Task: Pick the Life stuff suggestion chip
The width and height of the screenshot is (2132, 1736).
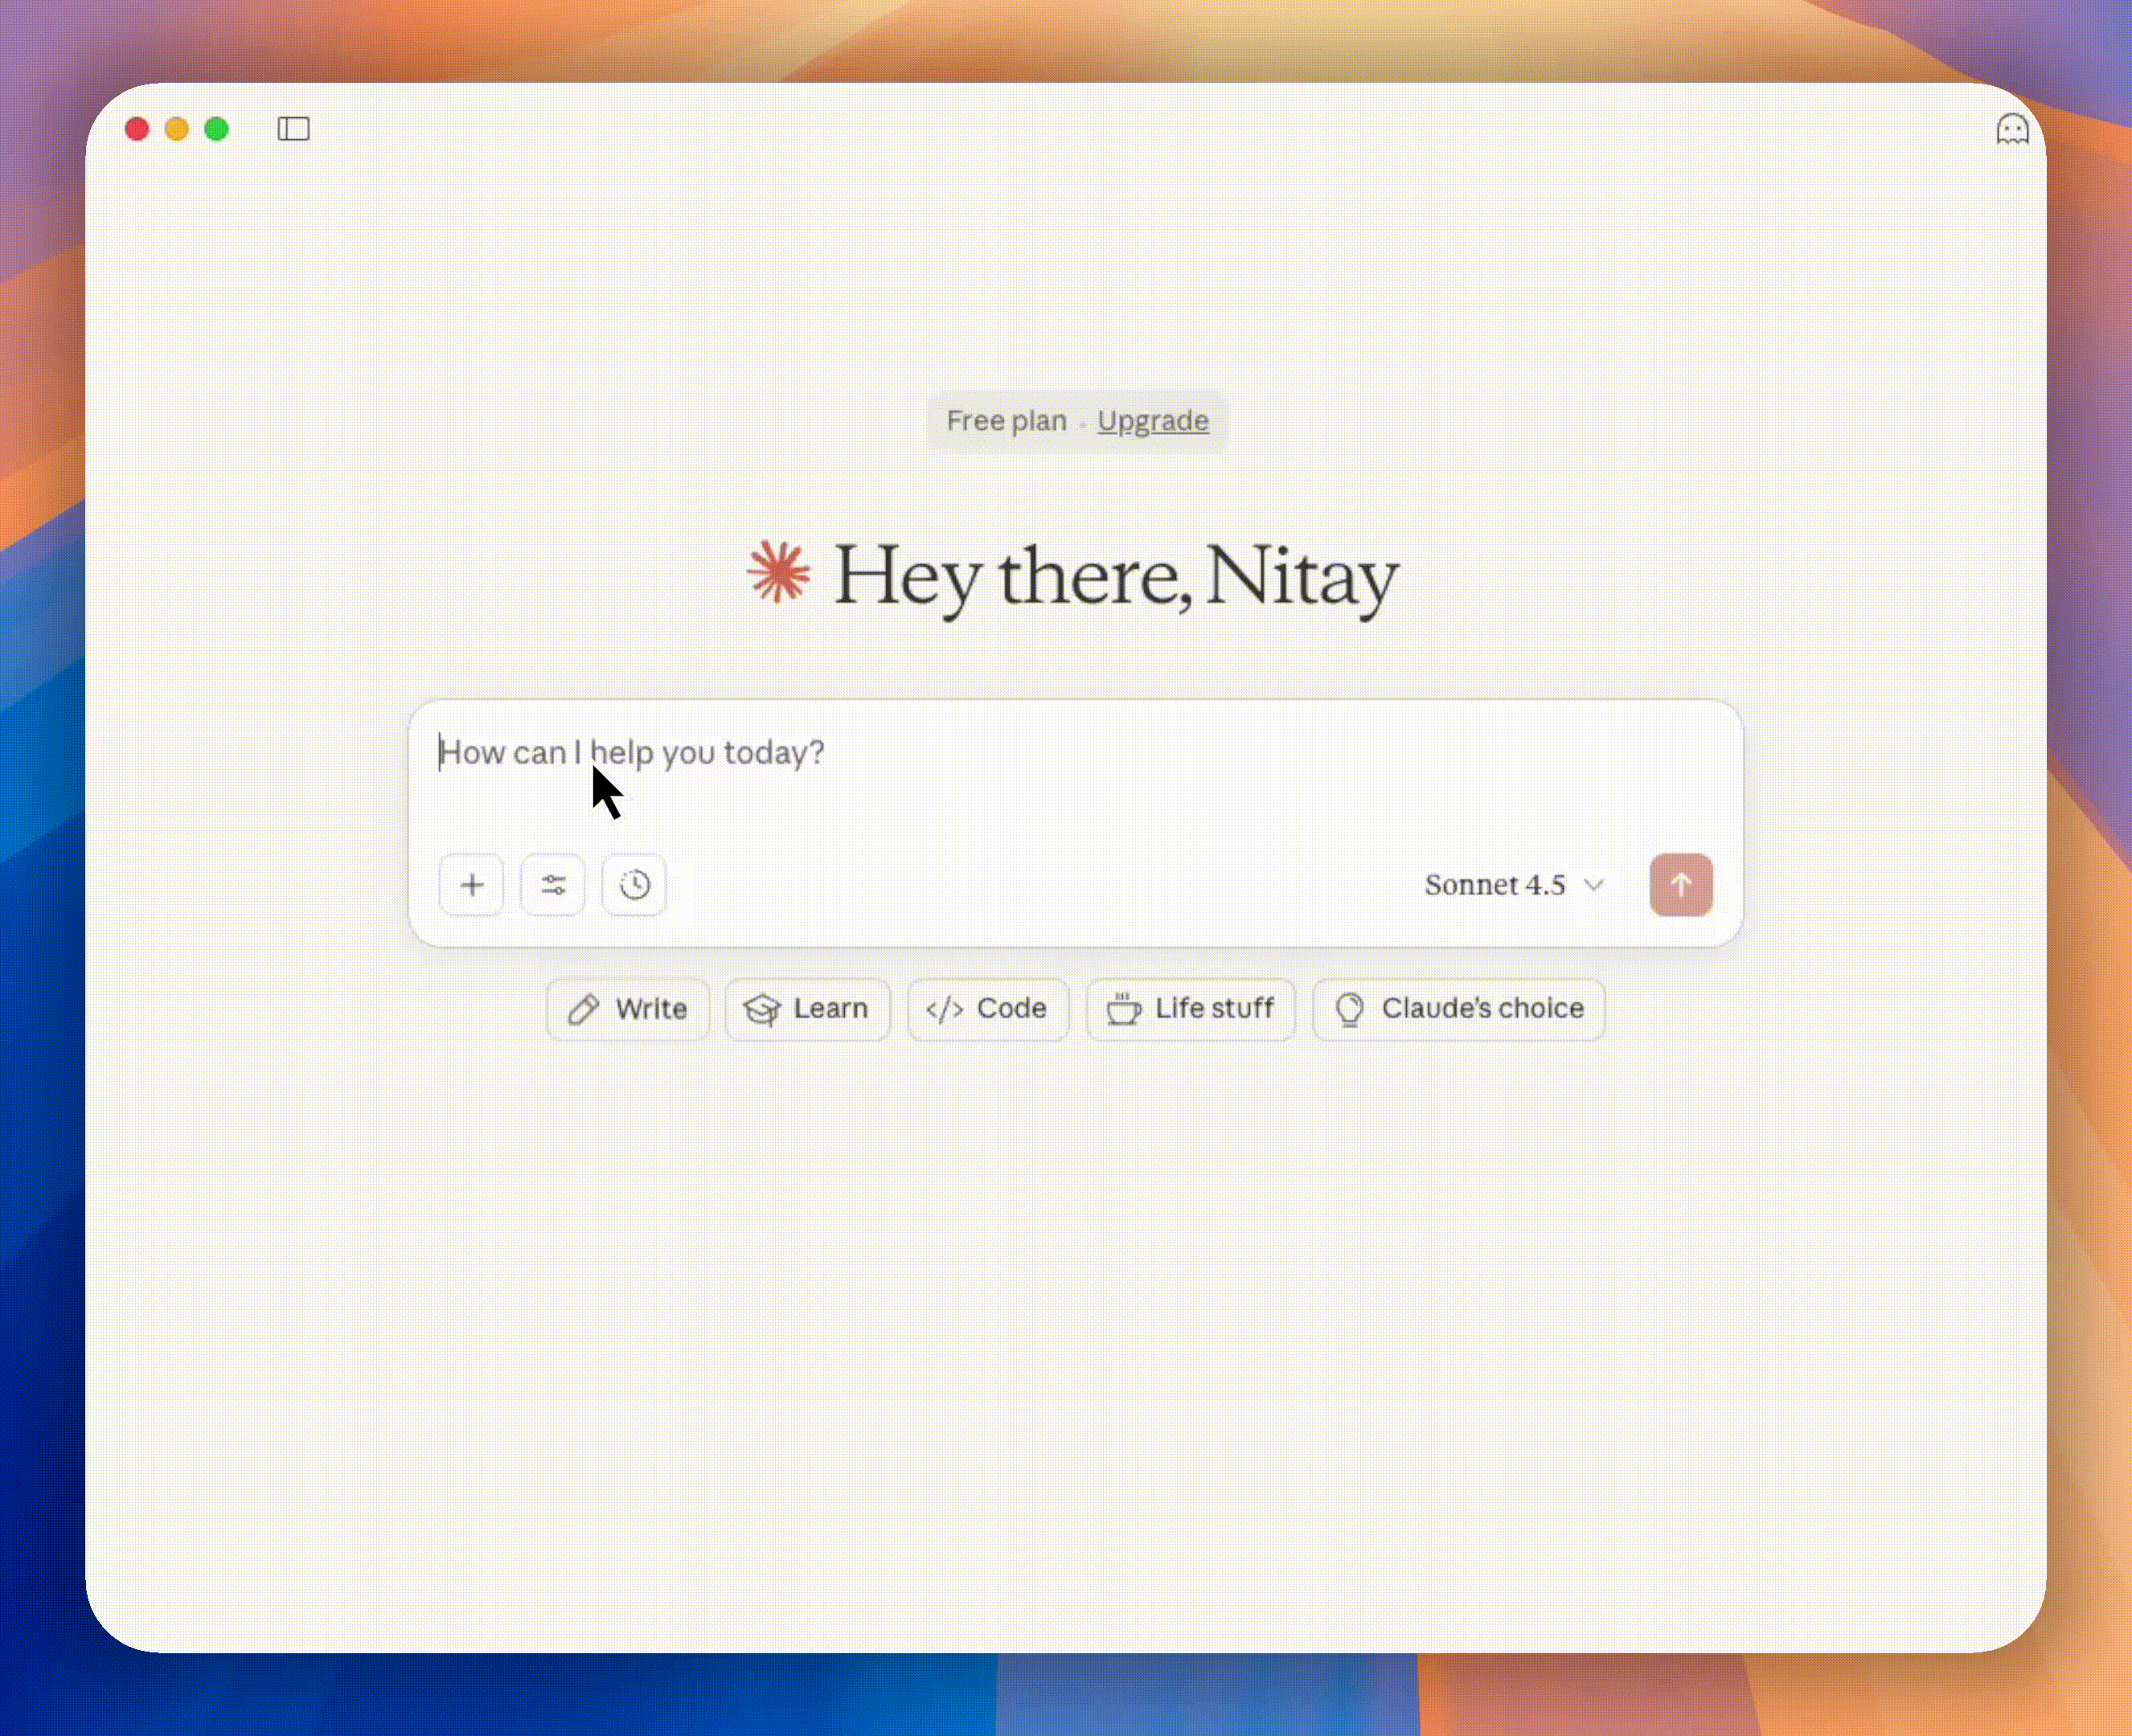Action: tap(1190, 1009)
